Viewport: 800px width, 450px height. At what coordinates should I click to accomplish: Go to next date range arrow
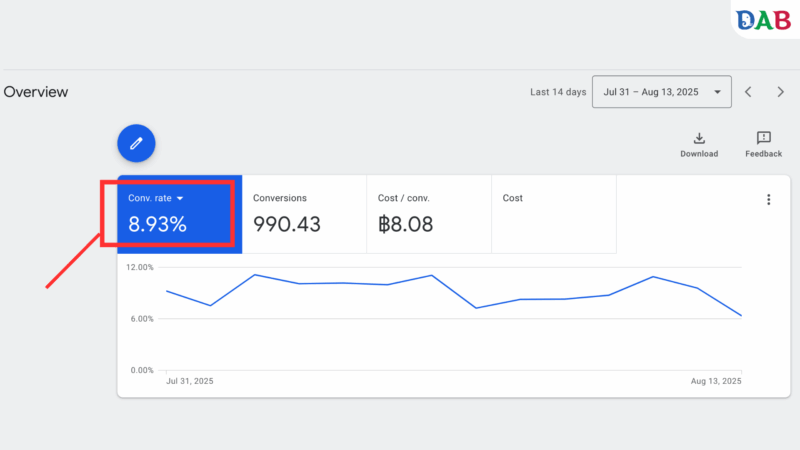[780, 92]
